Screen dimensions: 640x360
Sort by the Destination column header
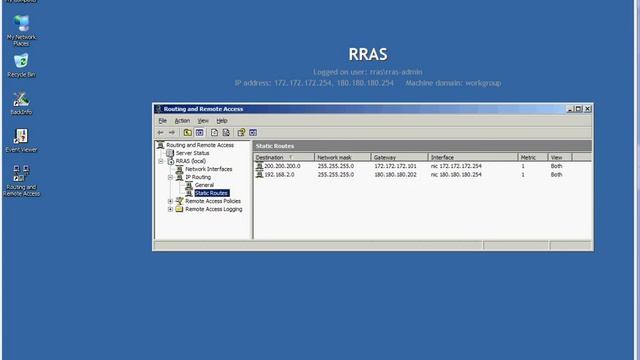click(x=284, y=157)
